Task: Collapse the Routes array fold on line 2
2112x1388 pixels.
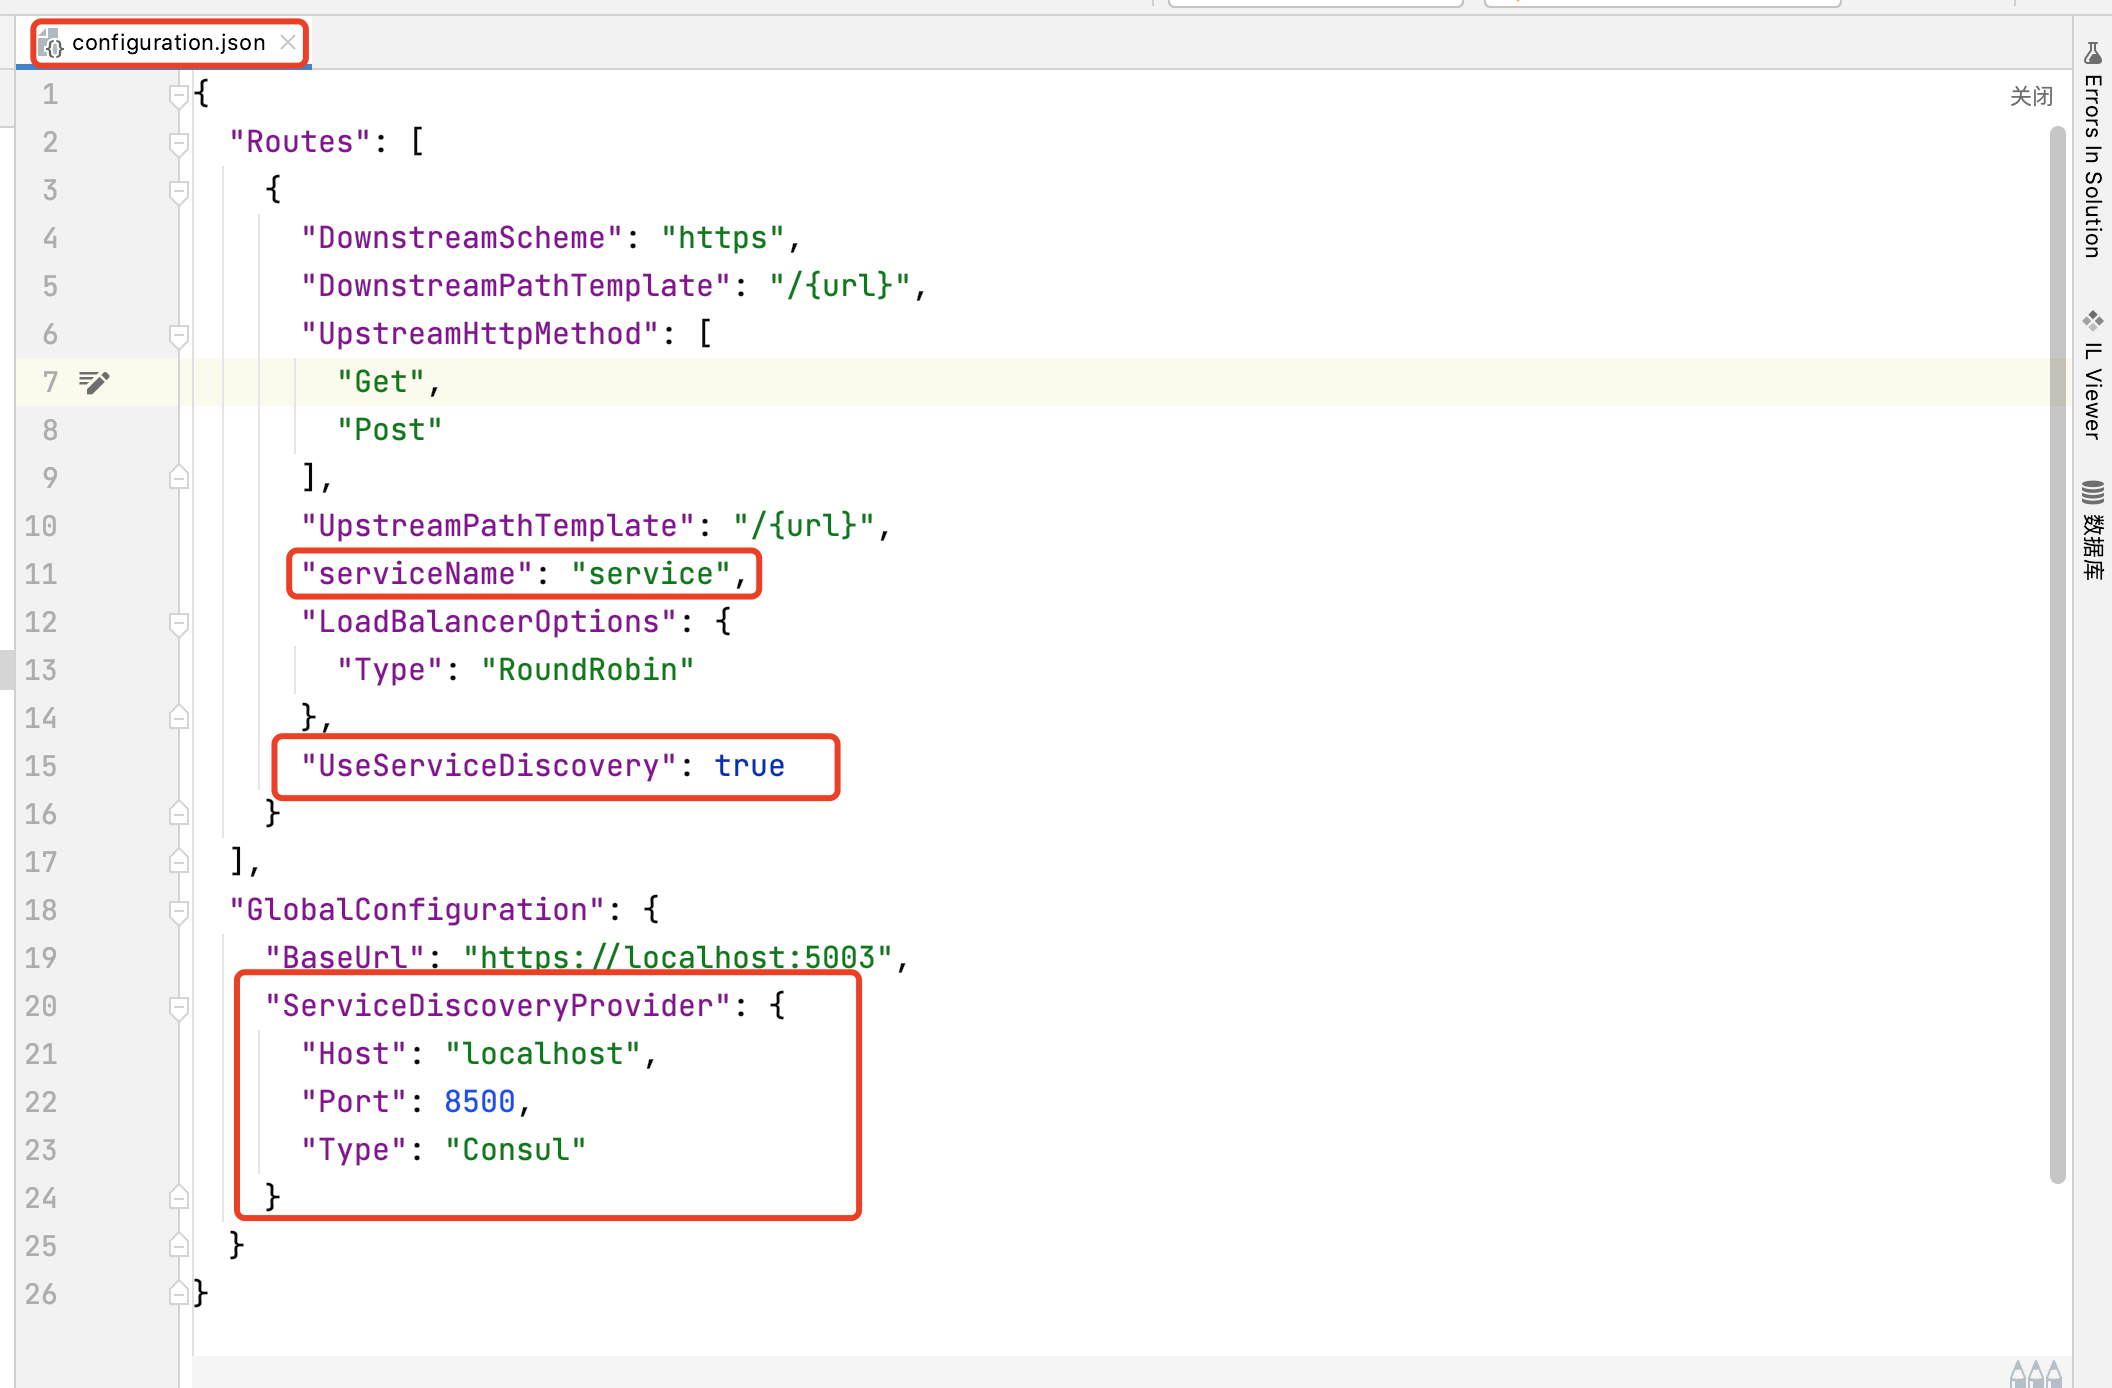Action: (x=179, y=144)
